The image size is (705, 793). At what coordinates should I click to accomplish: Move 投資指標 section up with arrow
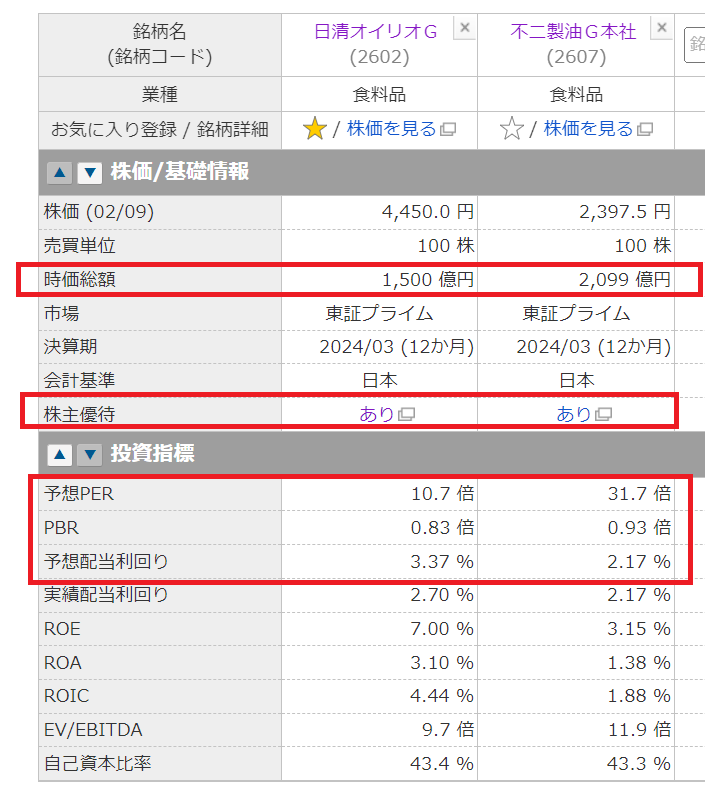60,455
